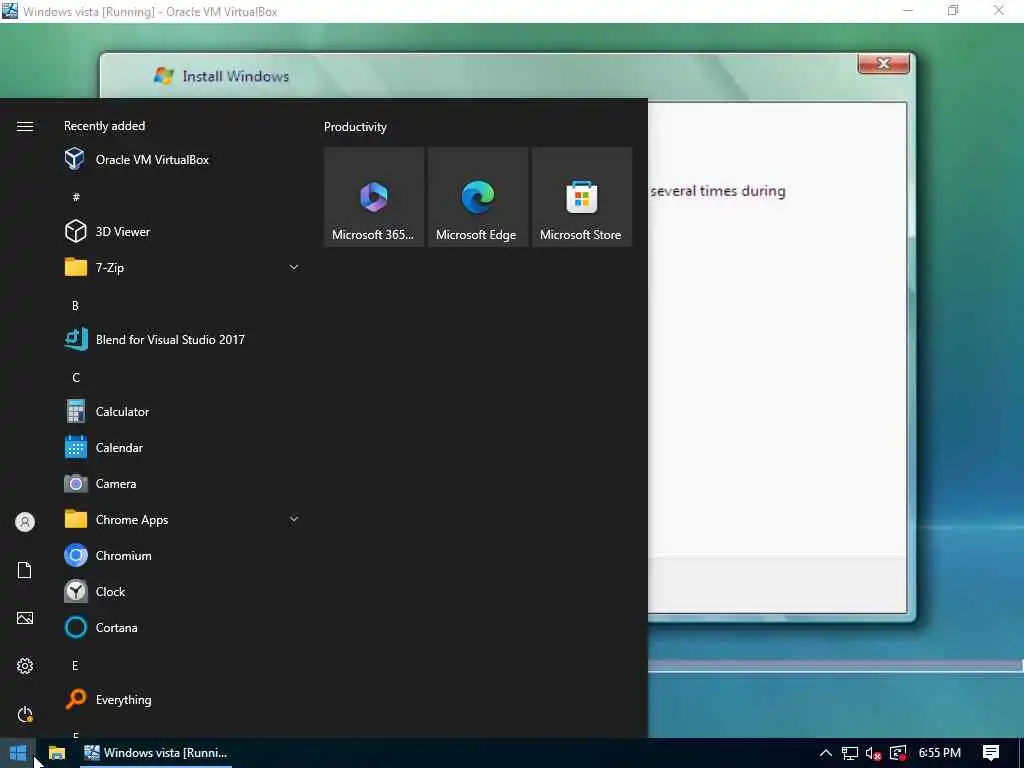Switch to Windows vista VirtualBox taskbar item
The width and height of the screenshot is (1024, 768).
(x=157, y=753)
